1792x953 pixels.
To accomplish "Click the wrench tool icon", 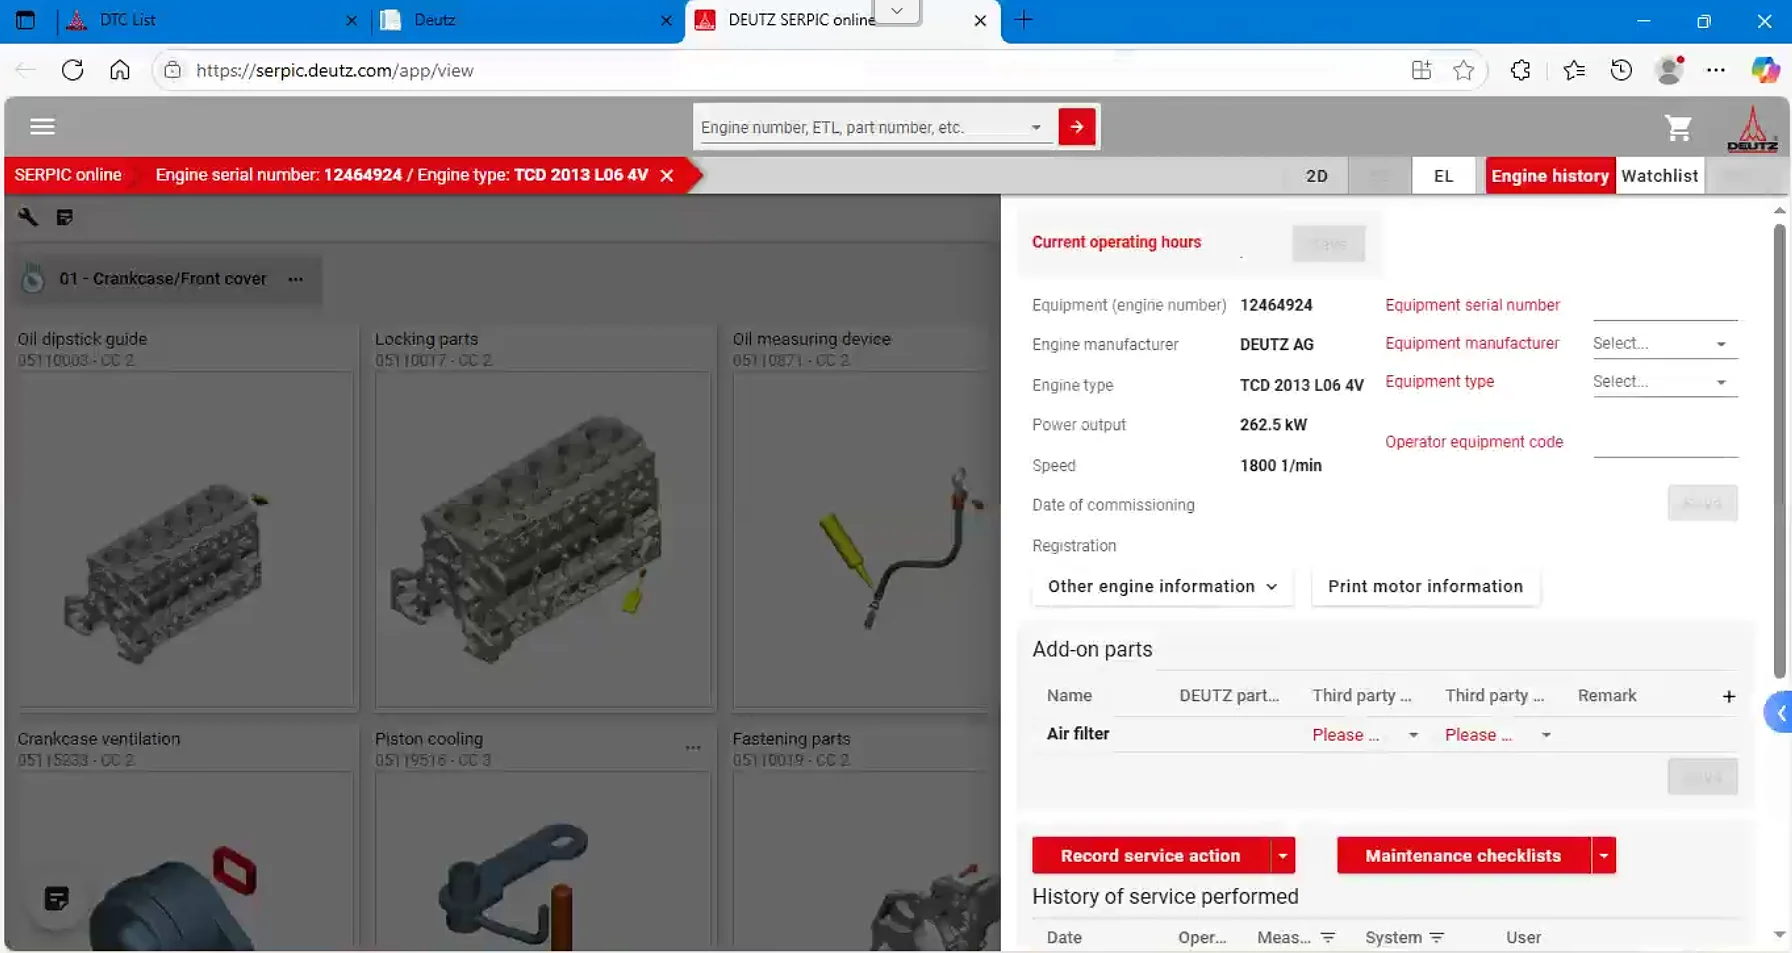I will (28, 217).
